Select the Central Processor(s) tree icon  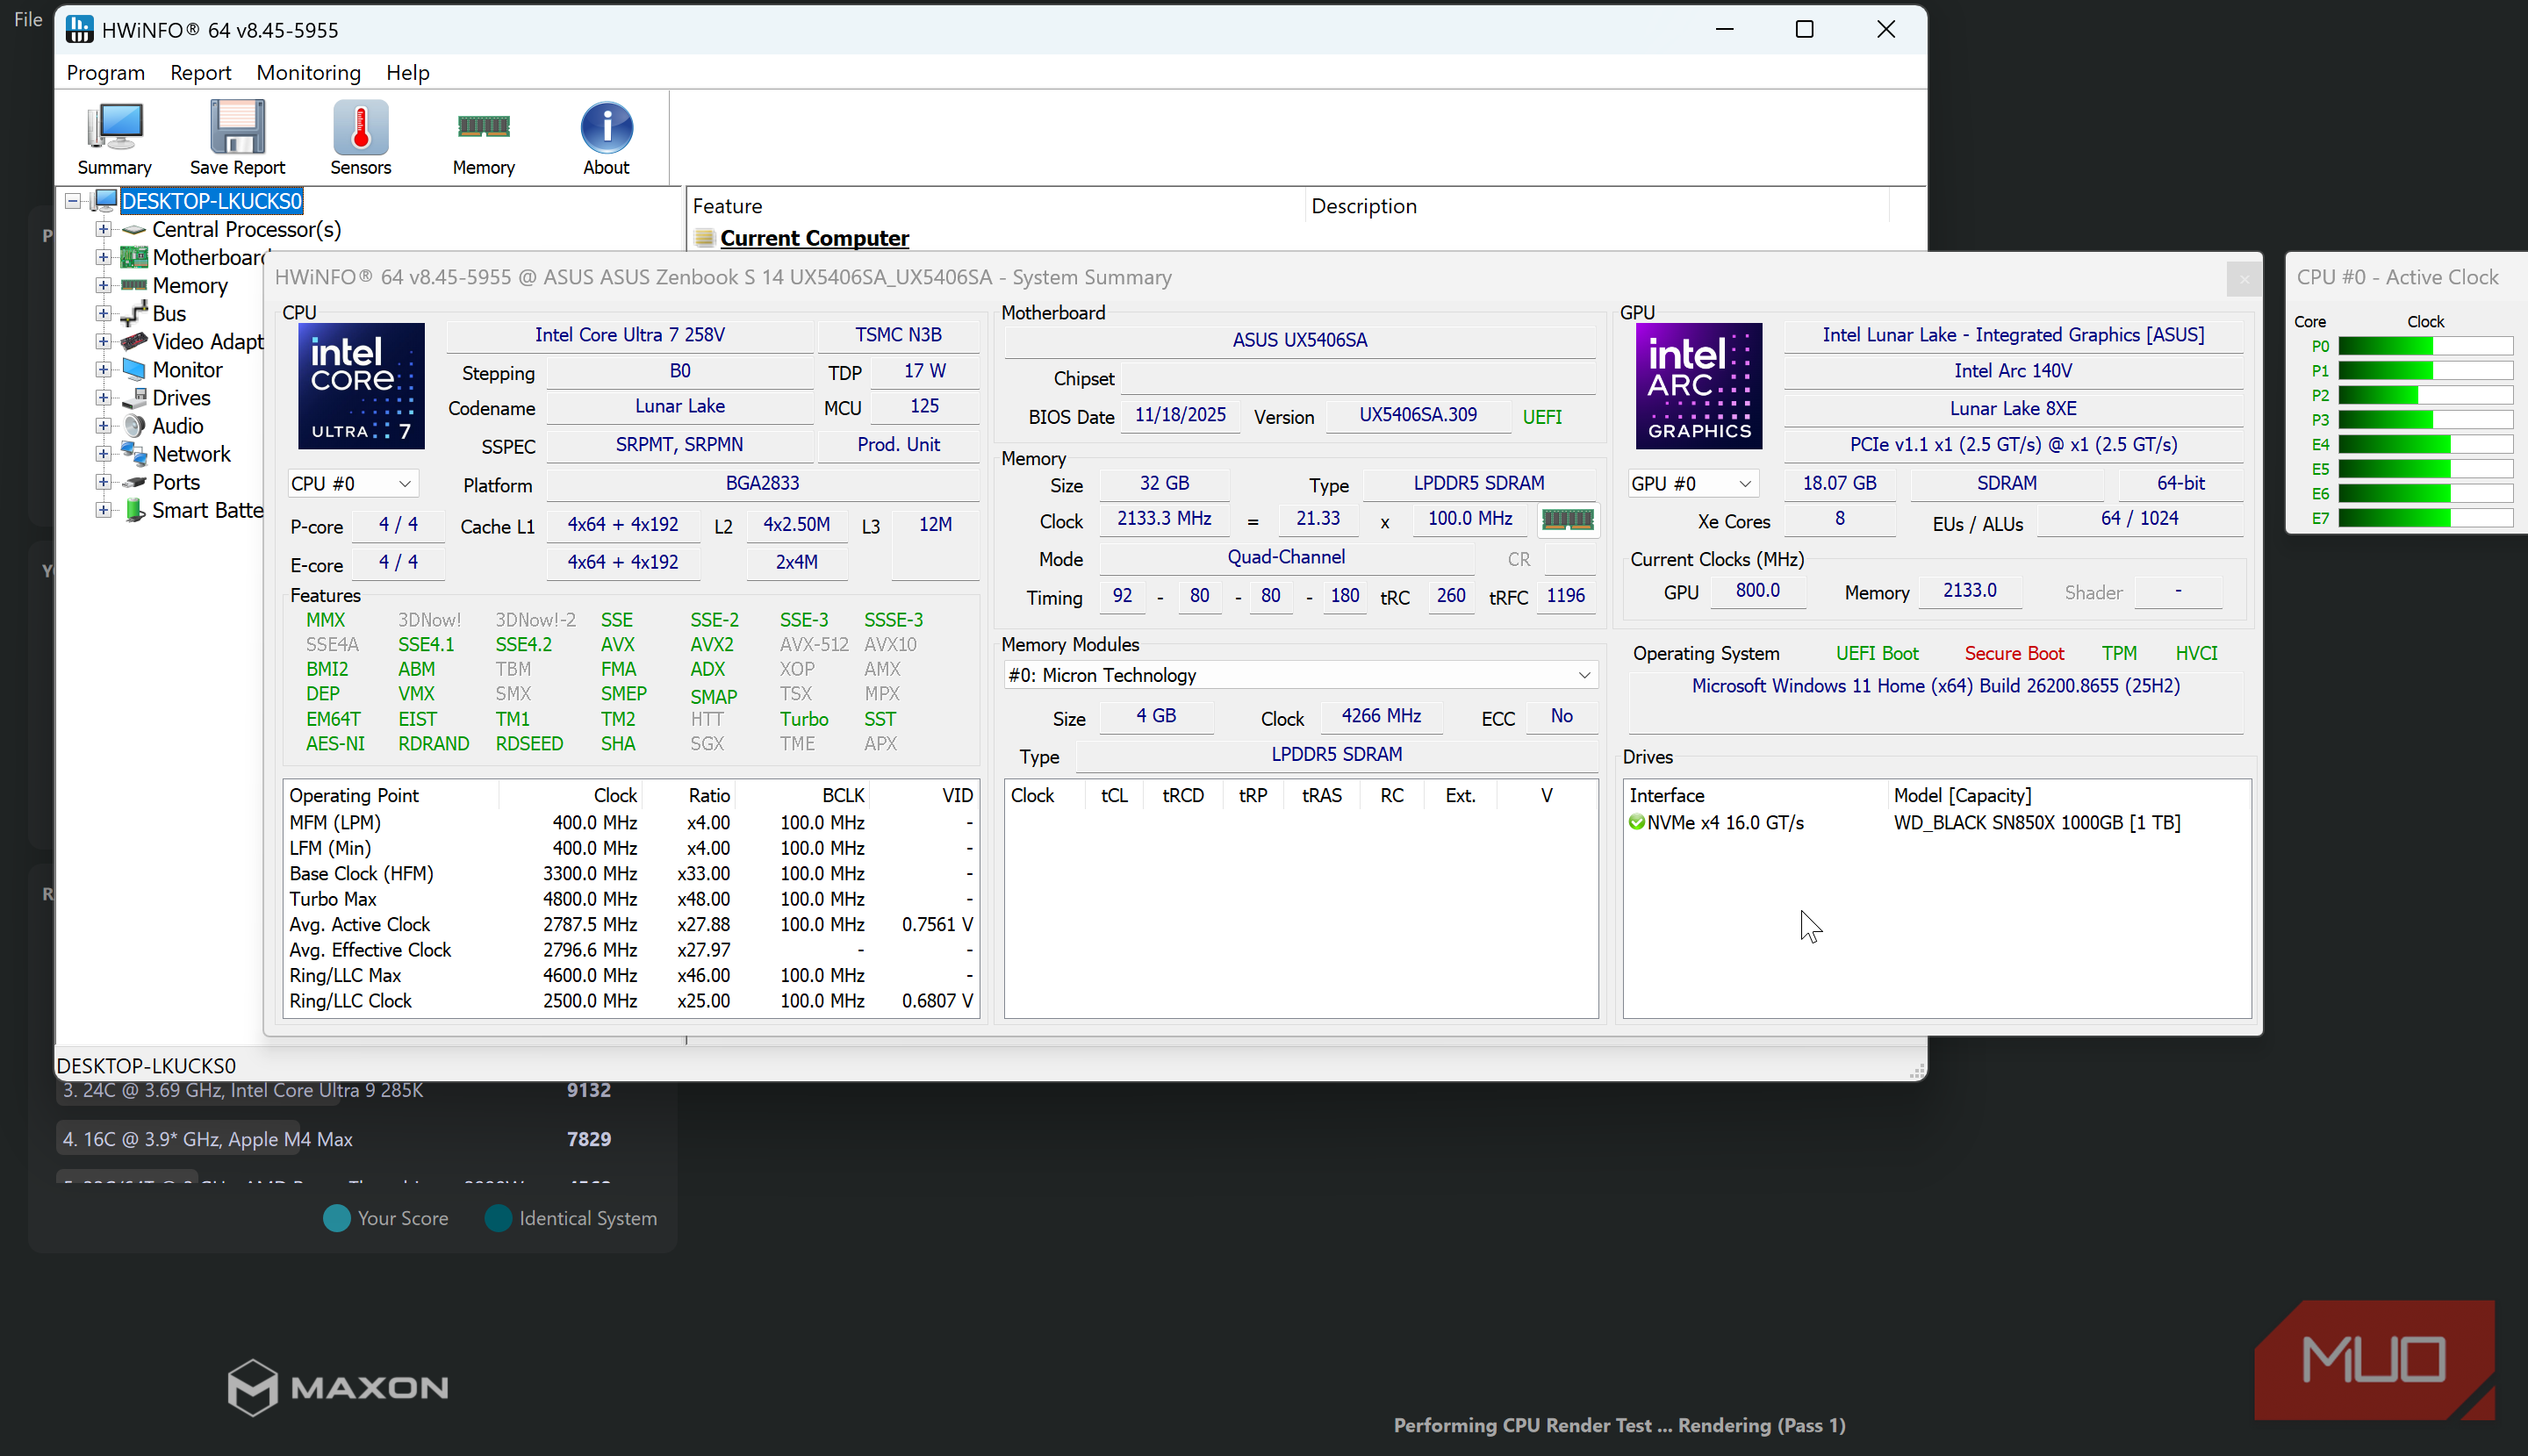(134, 230)
